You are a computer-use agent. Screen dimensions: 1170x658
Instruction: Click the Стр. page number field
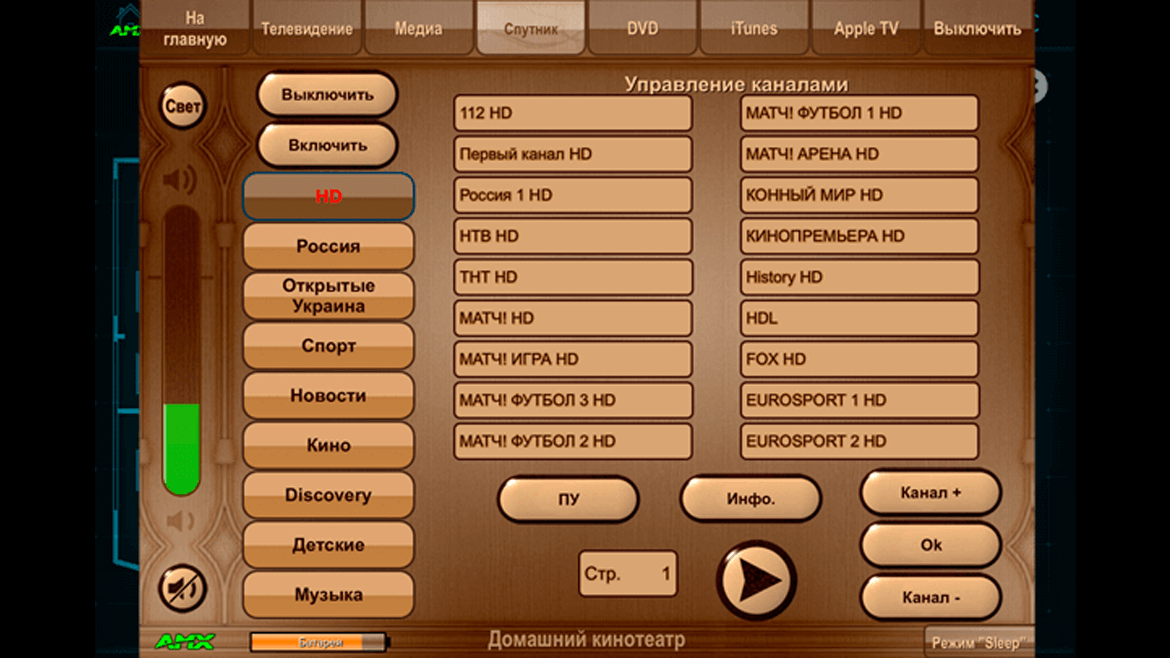point(628,574)
